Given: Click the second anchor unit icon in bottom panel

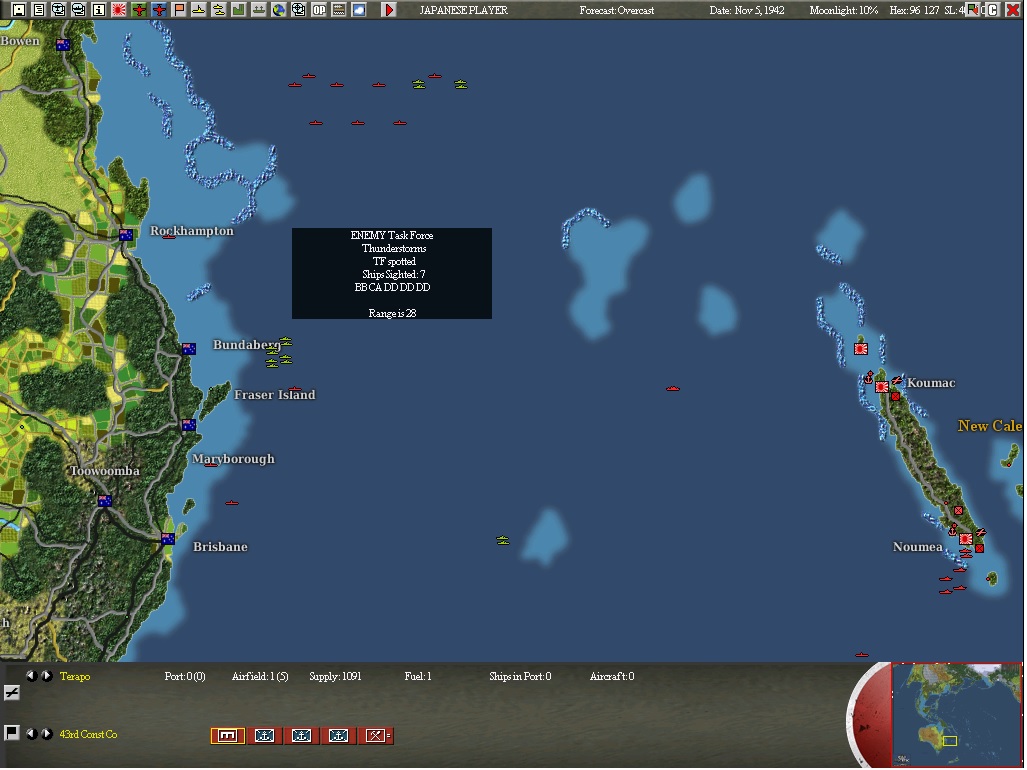Looking at the screenshot, I should [301, 736].
